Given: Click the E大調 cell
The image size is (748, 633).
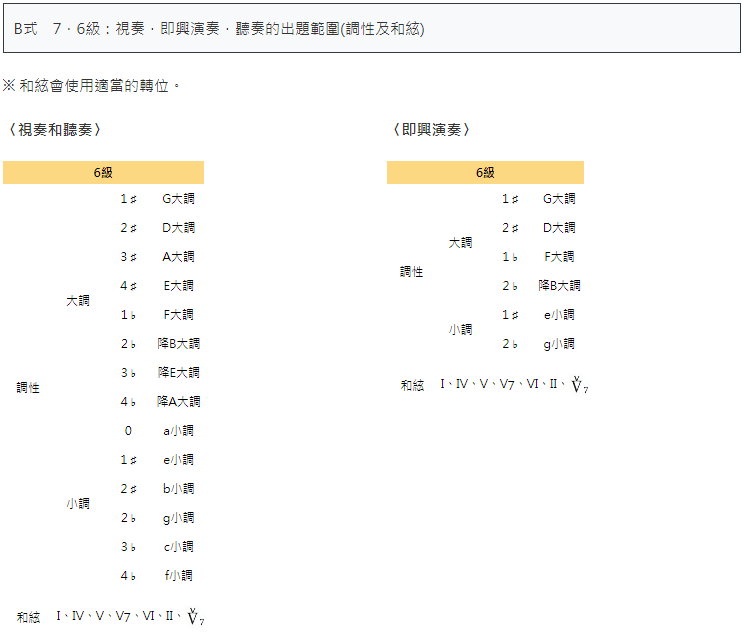Looking at the screenshot, I should (178, 286).
